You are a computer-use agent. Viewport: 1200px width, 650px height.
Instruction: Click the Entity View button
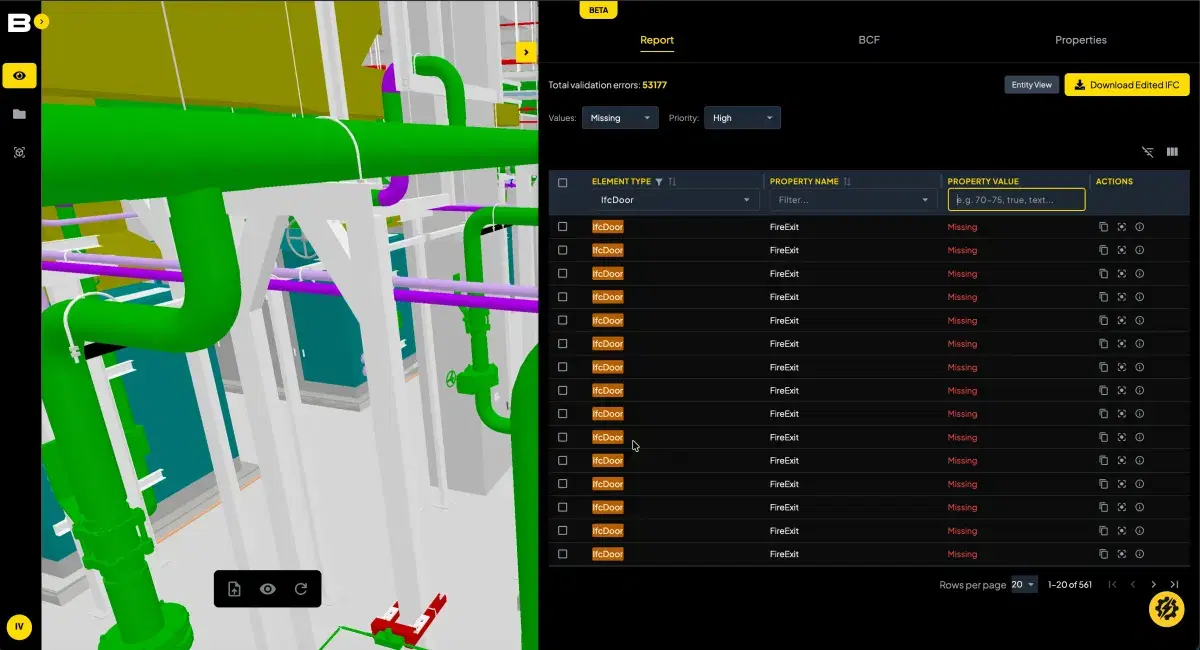(1031, 85)
